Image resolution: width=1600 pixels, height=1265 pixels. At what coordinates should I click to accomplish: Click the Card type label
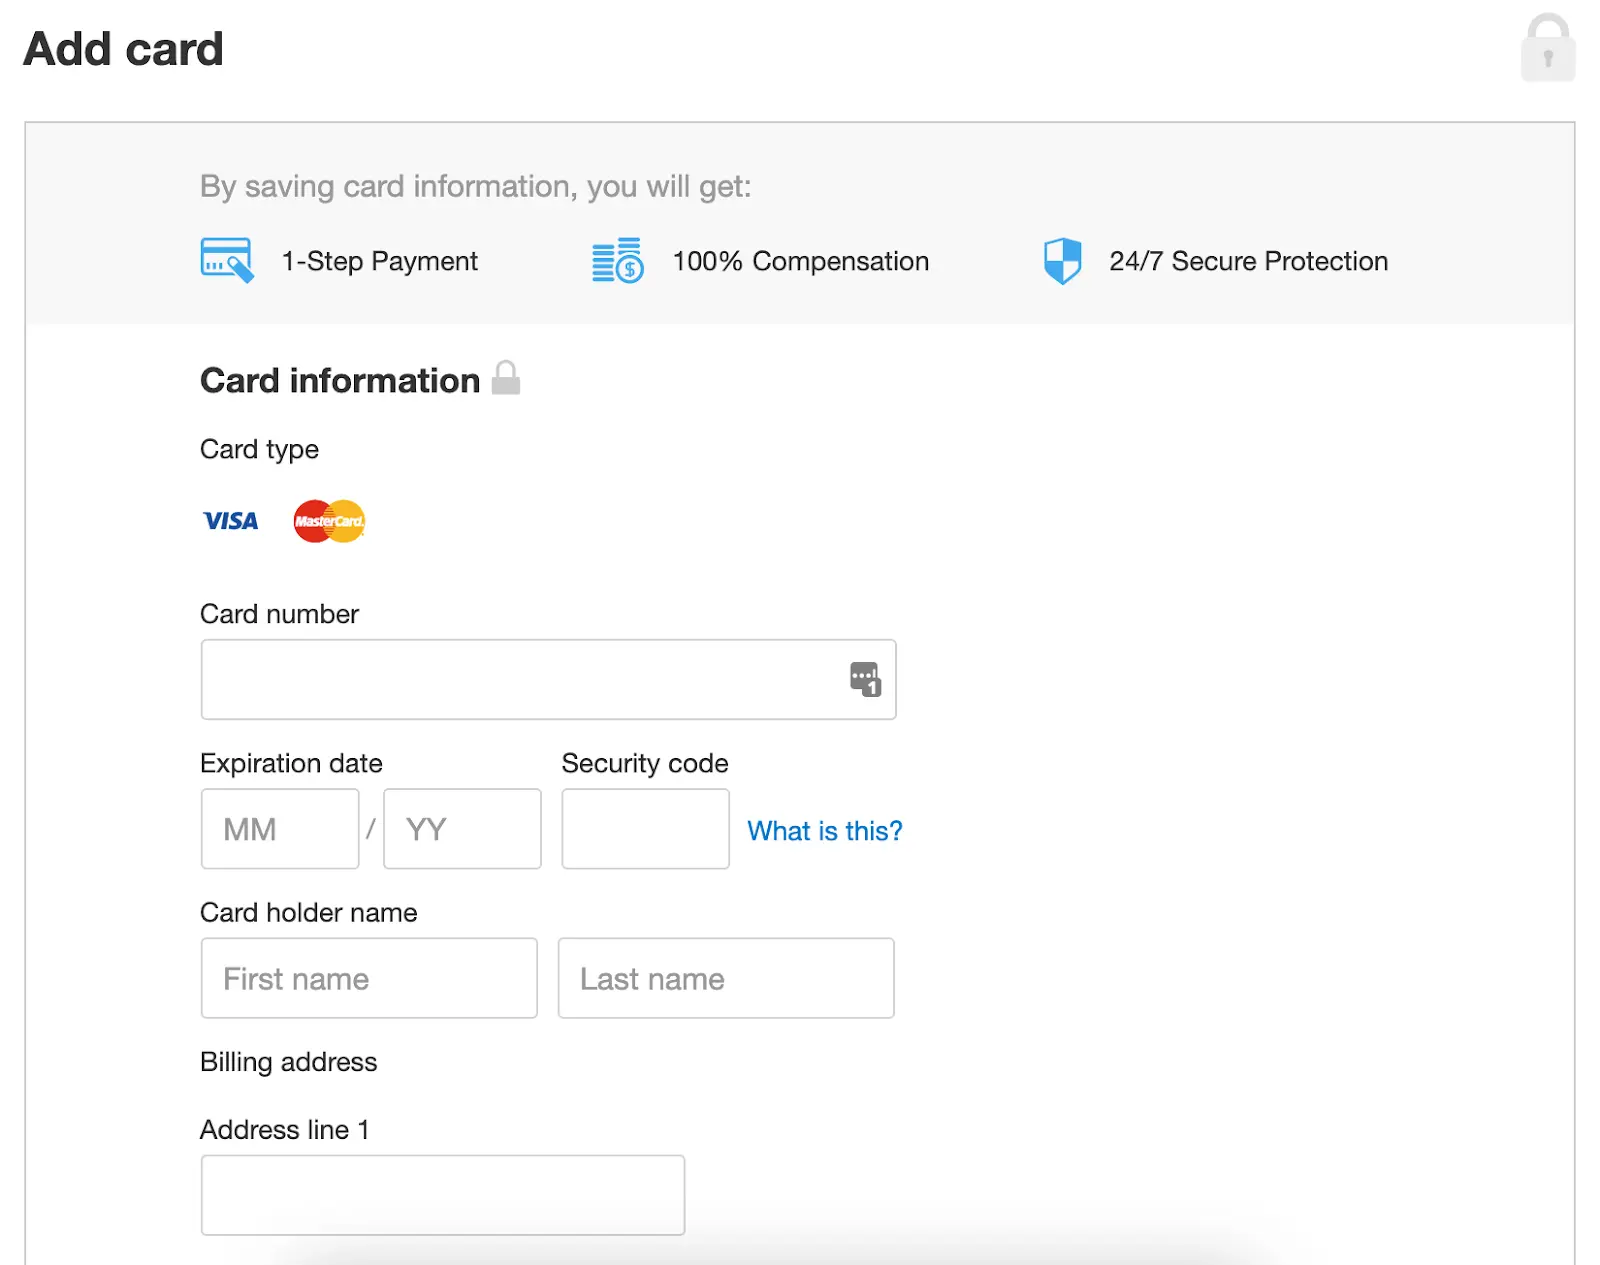click(259, 449)
